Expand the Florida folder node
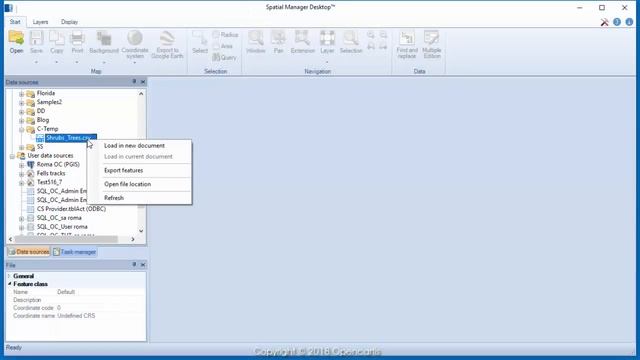The width and height of the screenshot is (640, 360). point(22,94)
